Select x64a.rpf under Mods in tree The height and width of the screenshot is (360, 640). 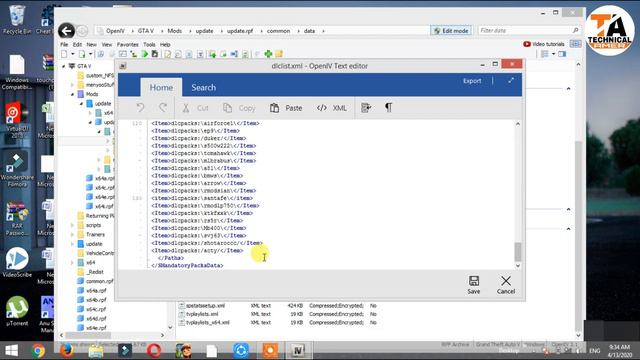(100, 178)
